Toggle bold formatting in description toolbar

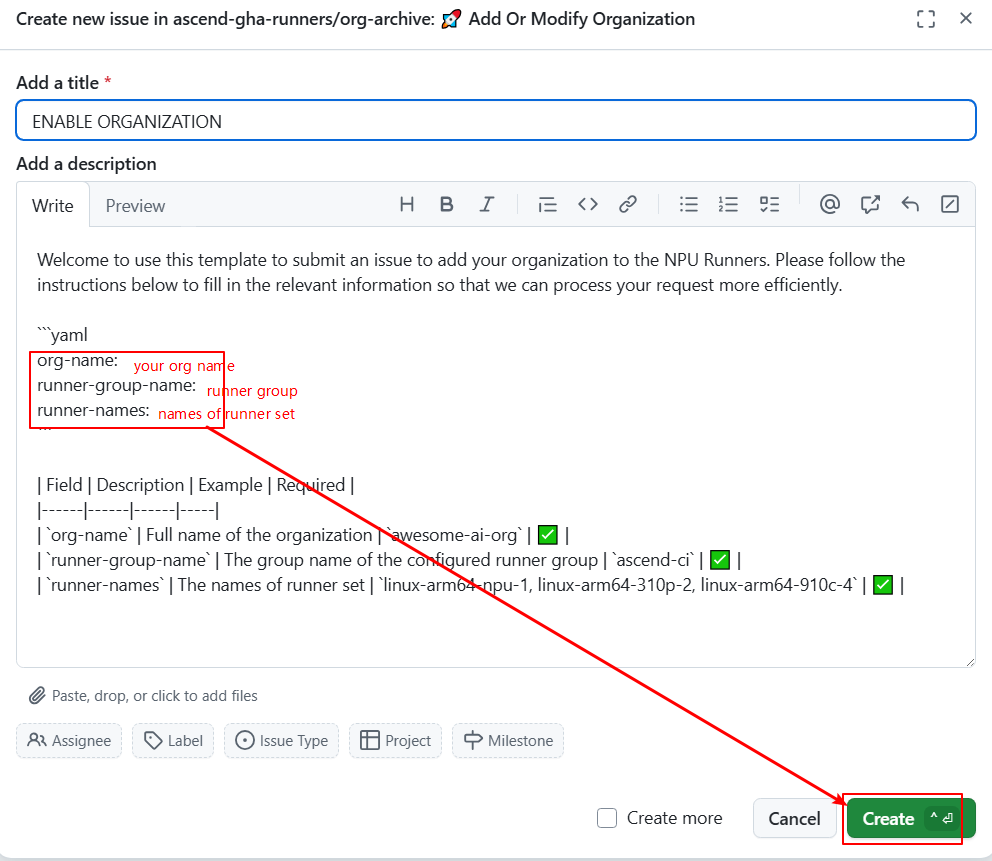[447, 204]
